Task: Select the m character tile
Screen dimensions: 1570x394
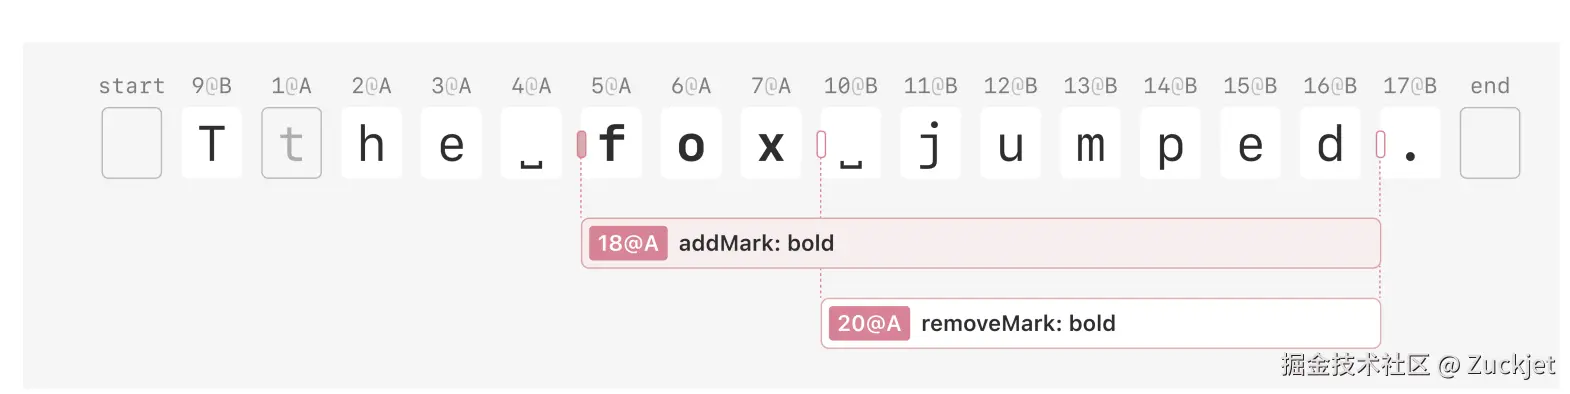Action: 1091,143
